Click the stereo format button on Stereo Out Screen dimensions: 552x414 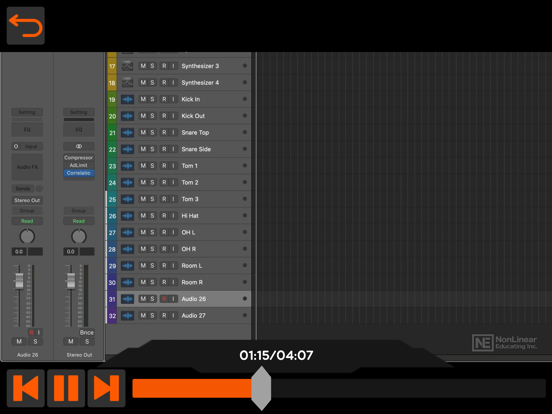79,146
